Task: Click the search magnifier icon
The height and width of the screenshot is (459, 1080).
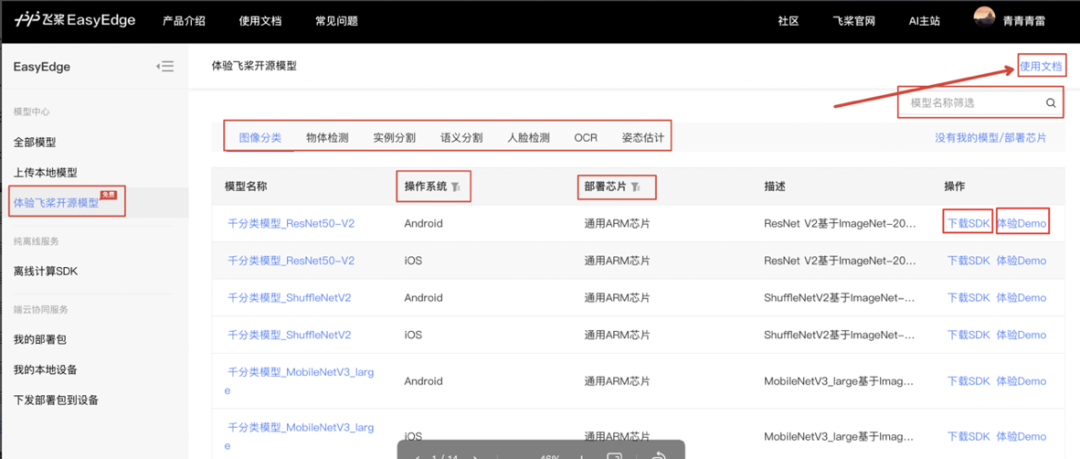Action: click(1050, 103)
